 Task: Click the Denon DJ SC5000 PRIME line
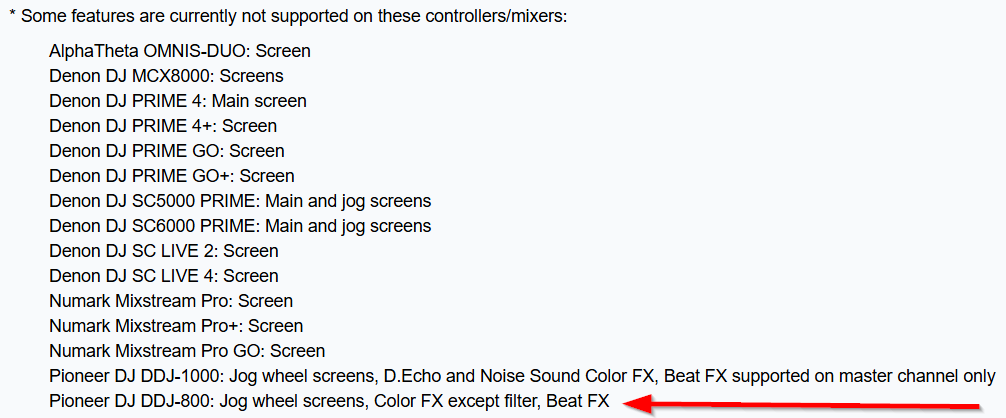point(240,201)
